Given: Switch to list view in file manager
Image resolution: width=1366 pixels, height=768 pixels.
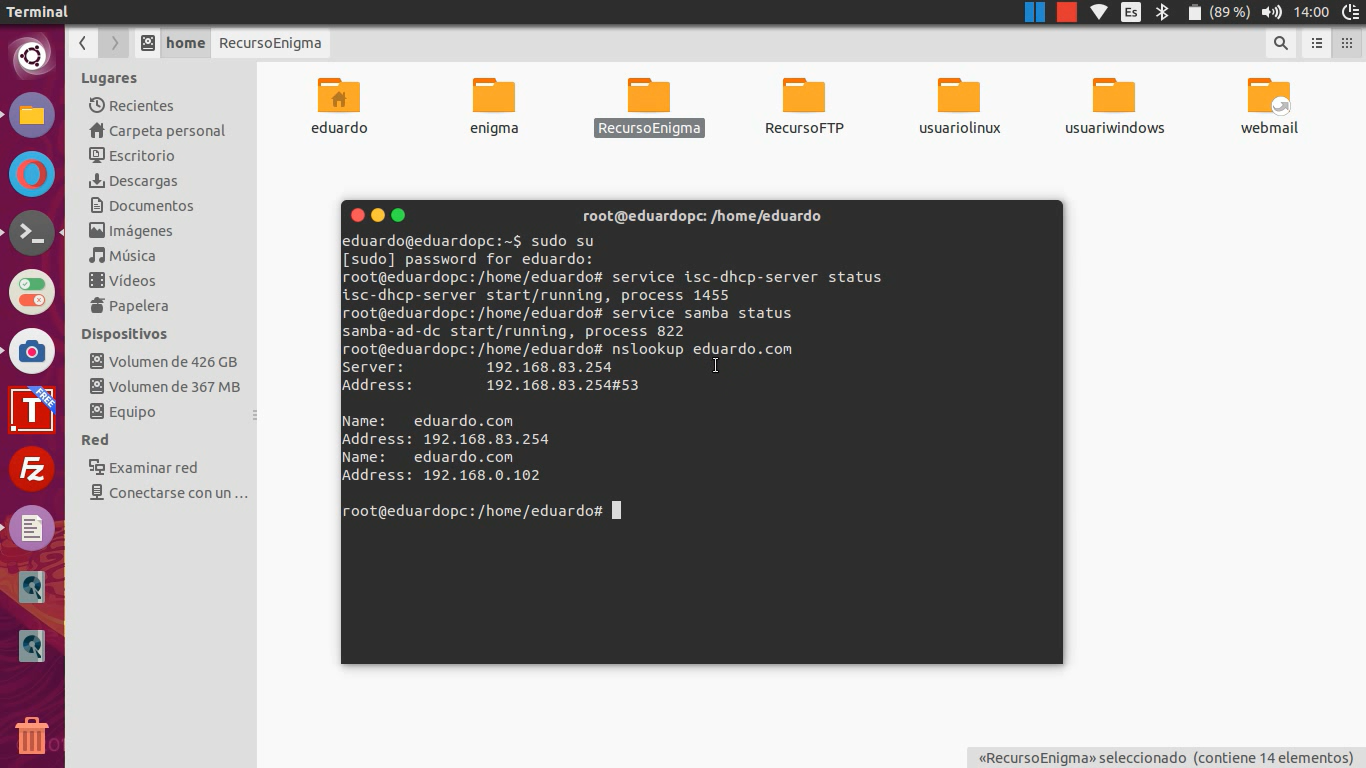Looking at the screenshot, I should [x=1317, y=43].
